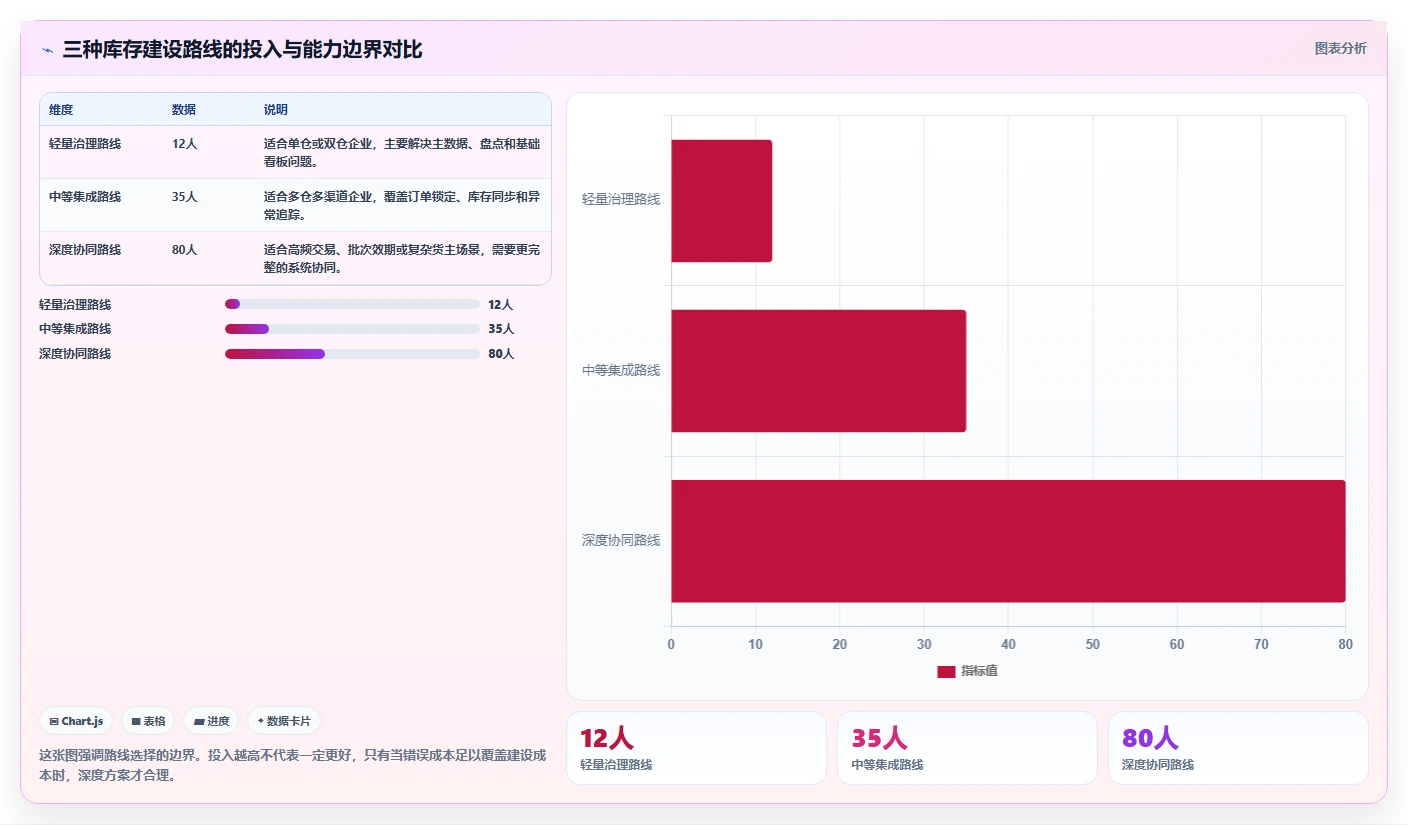Click the 说明 column header
This screenshot has height=825, width=1408.
(276, 110)
